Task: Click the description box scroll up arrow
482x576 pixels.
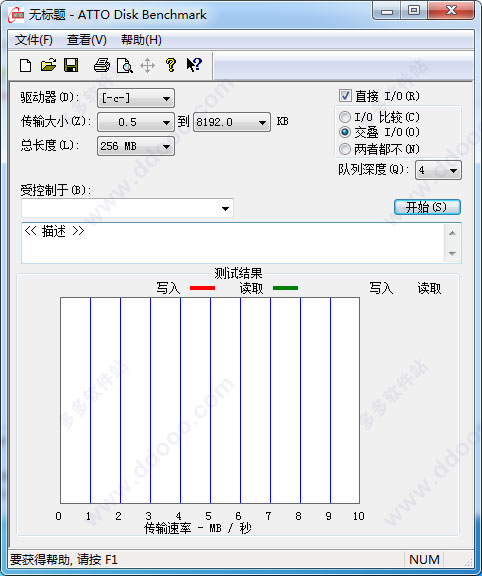Action: click(x=452, y=233)
